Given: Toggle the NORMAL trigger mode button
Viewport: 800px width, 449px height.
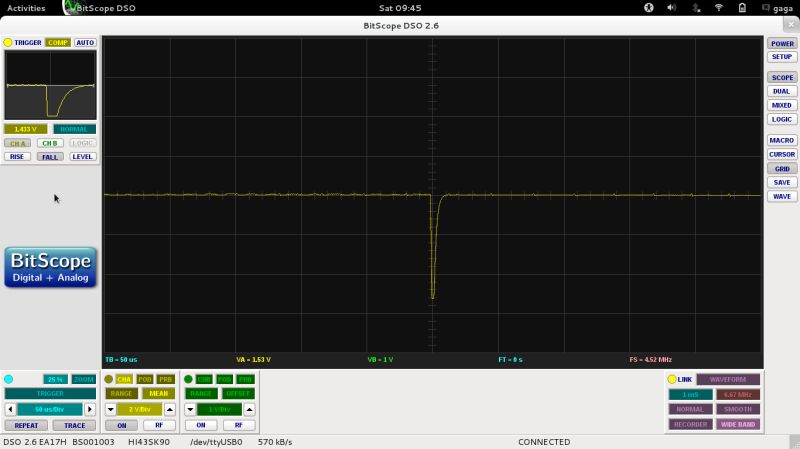Looking at the screenshot, I should click(x=74, y=129).
